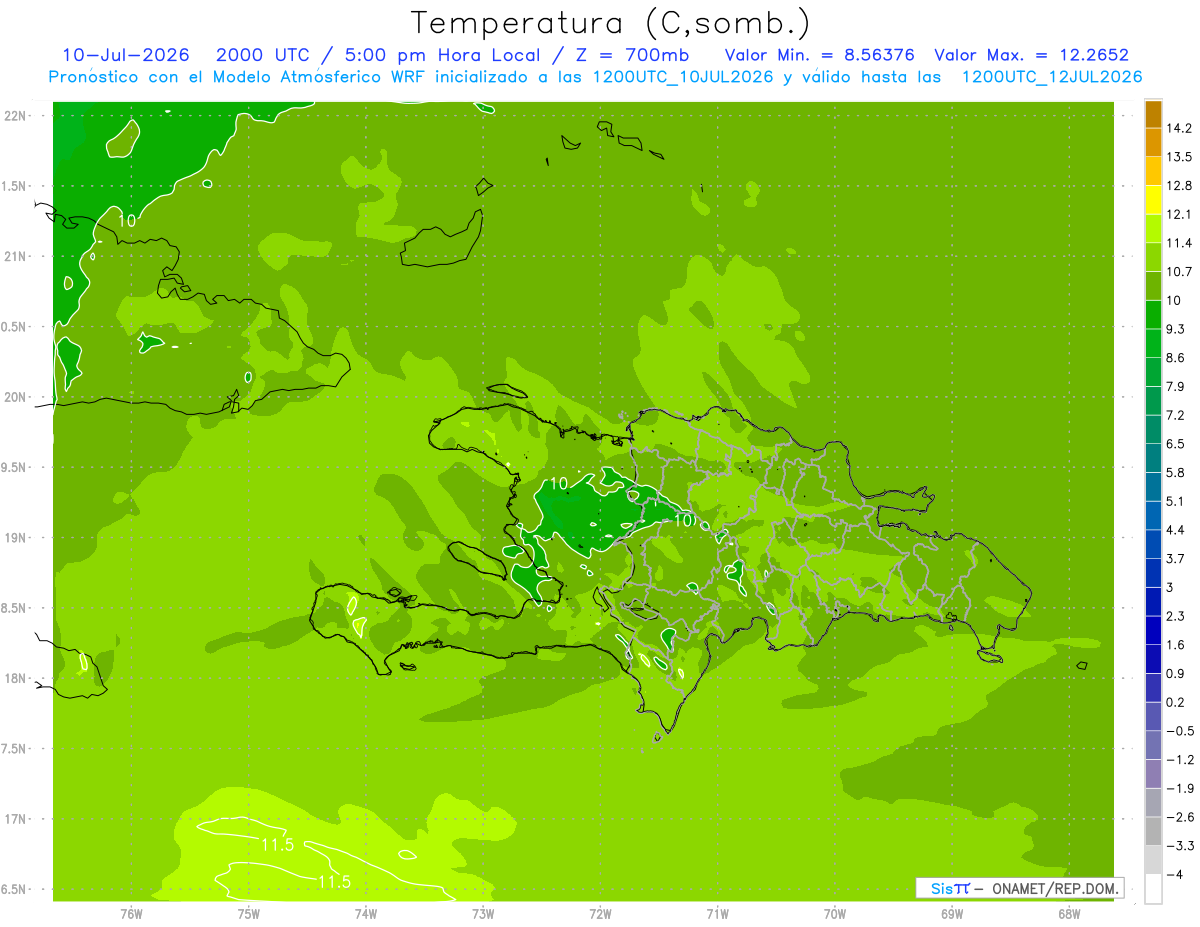Click colorbar value '-3.3'
Viewport: 1200px width, 927px height.
point(1180,846)
